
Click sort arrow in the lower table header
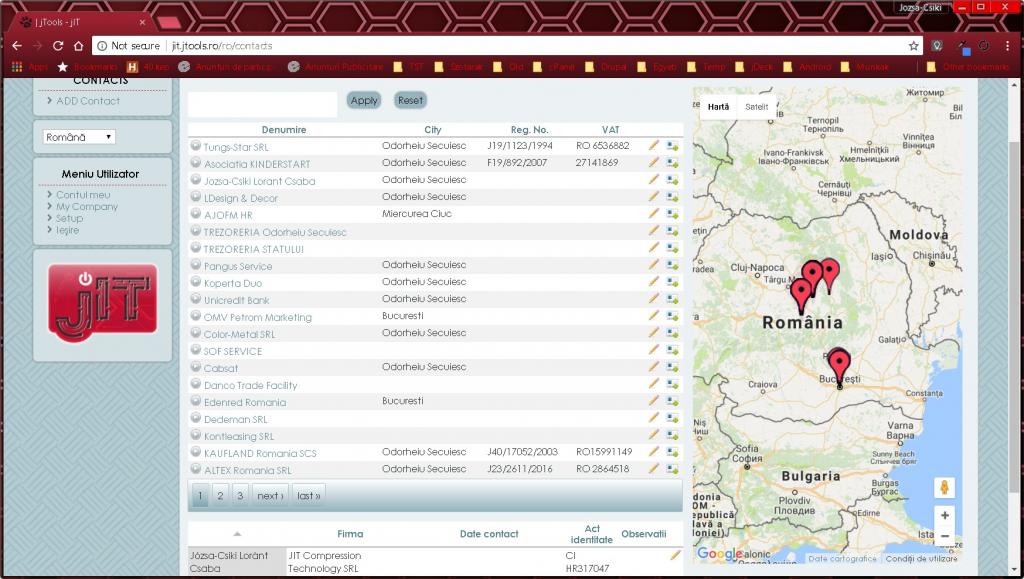point(237,534)
